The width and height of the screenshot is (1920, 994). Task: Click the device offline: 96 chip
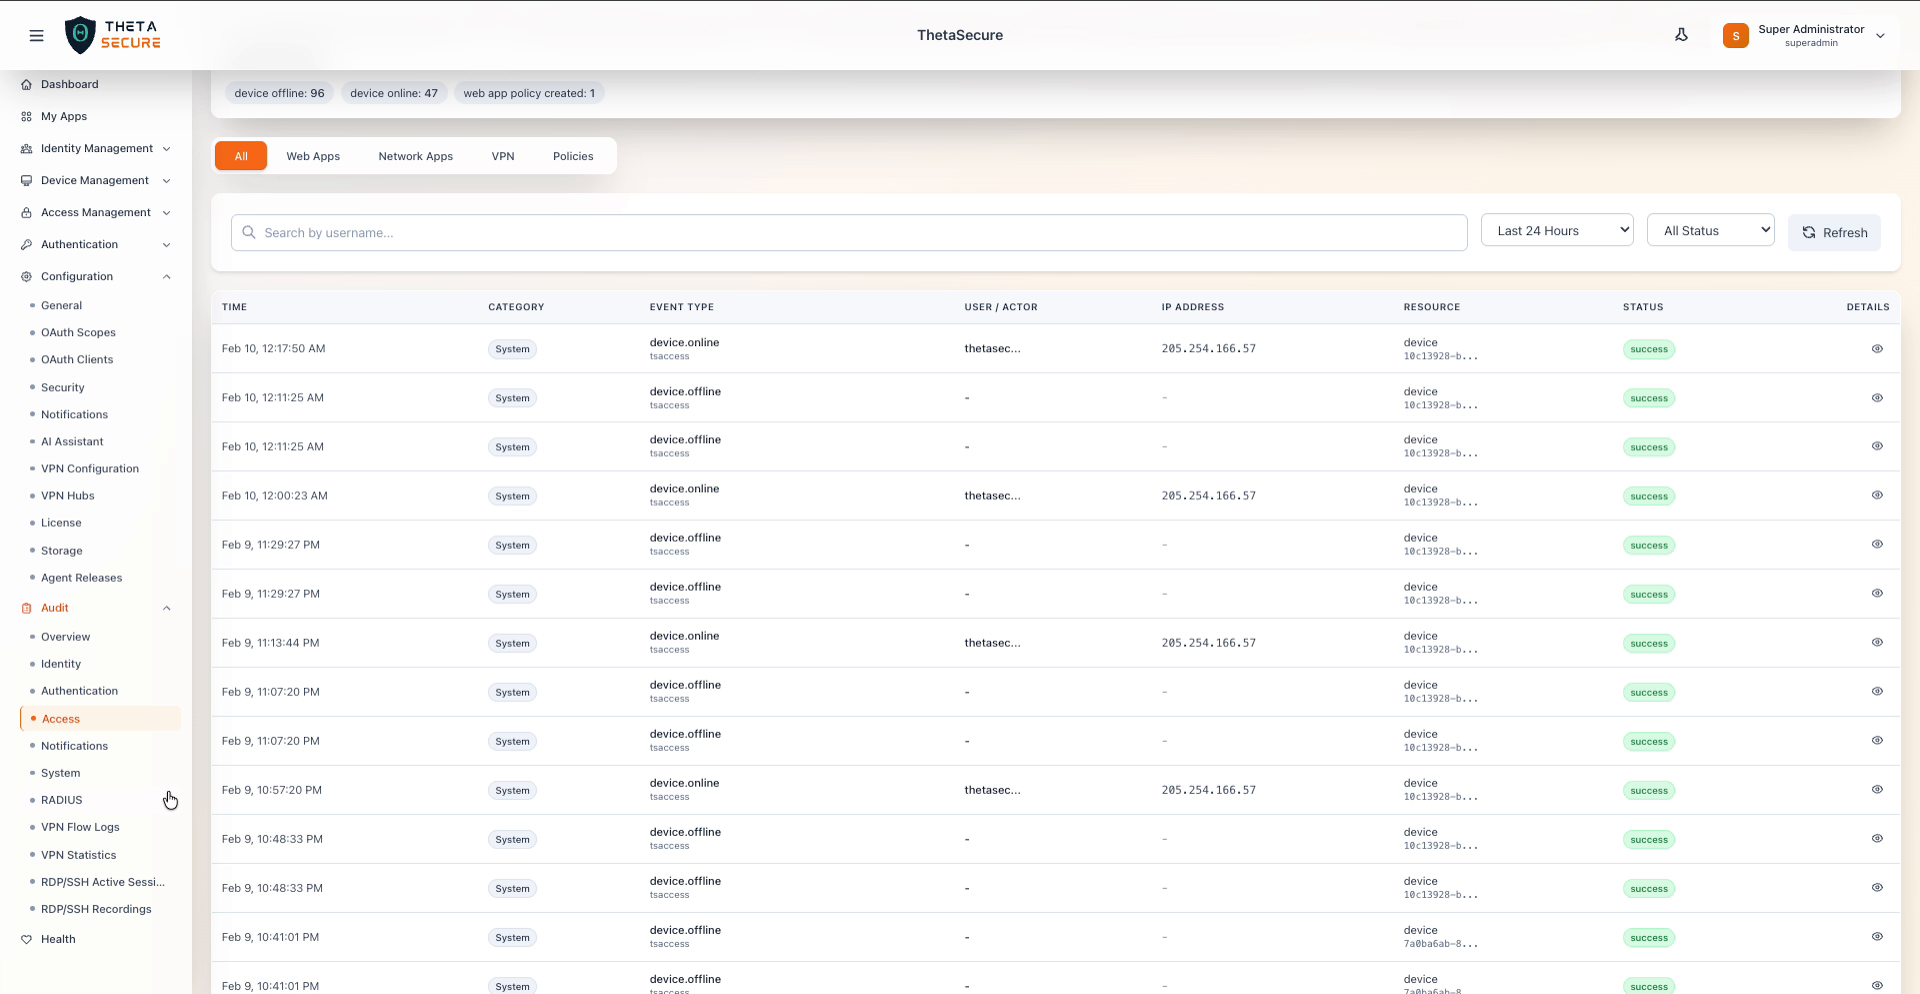click(x=279, y=93)
